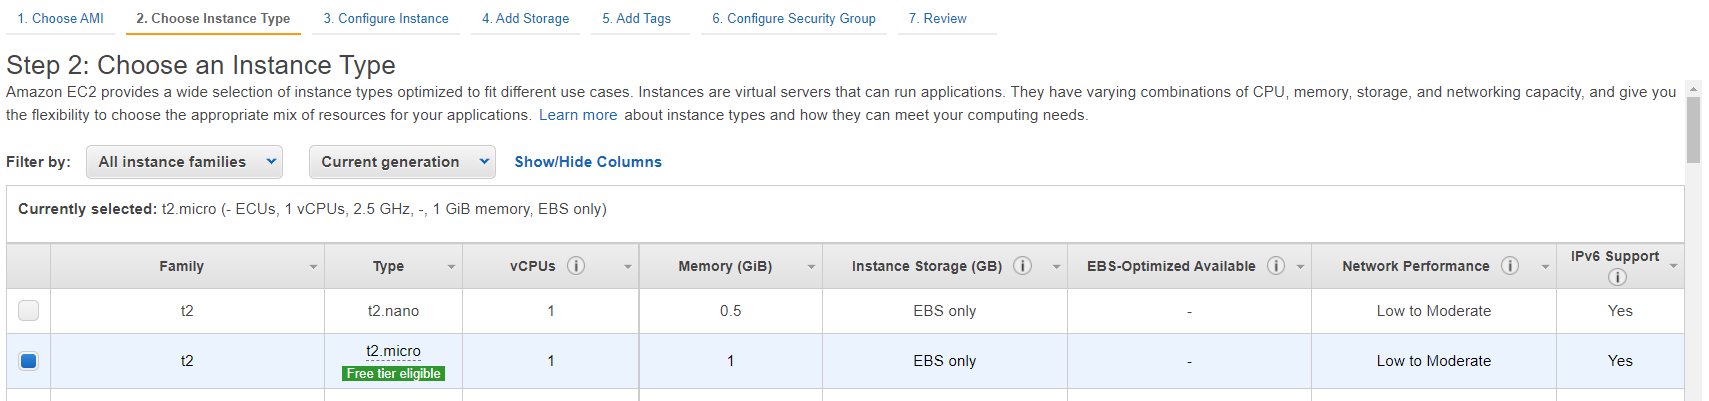Select the t2.nano instance checkbox
The width and height of the screenshot is (1709, 401).
[29, 311]
